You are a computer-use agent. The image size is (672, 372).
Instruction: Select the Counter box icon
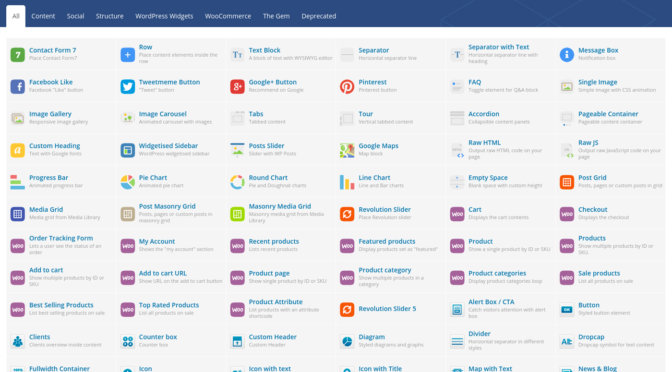coord(127,341)
